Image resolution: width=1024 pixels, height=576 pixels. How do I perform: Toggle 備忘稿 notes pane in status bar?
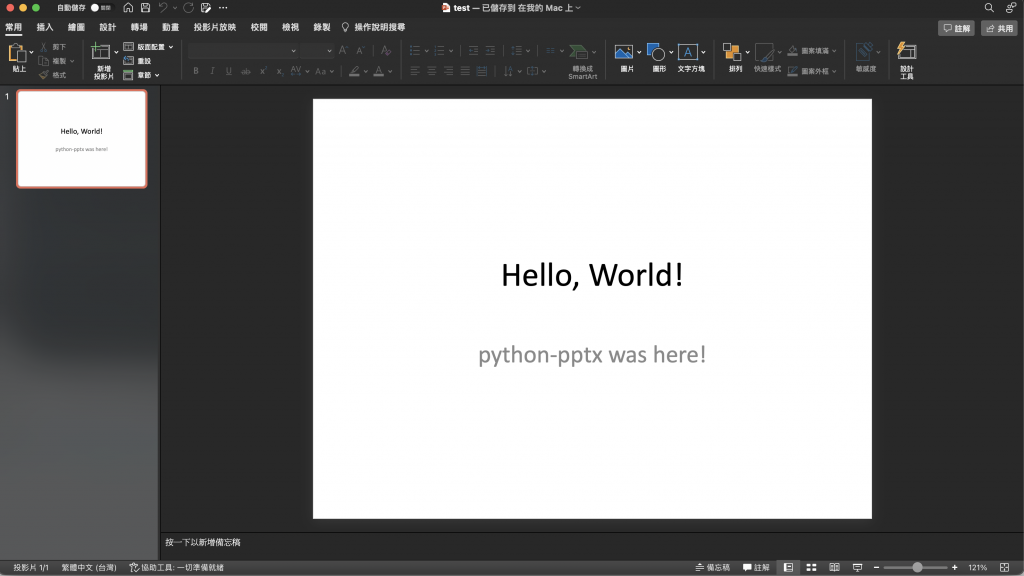pyautogui.click(x=712, y=567)
